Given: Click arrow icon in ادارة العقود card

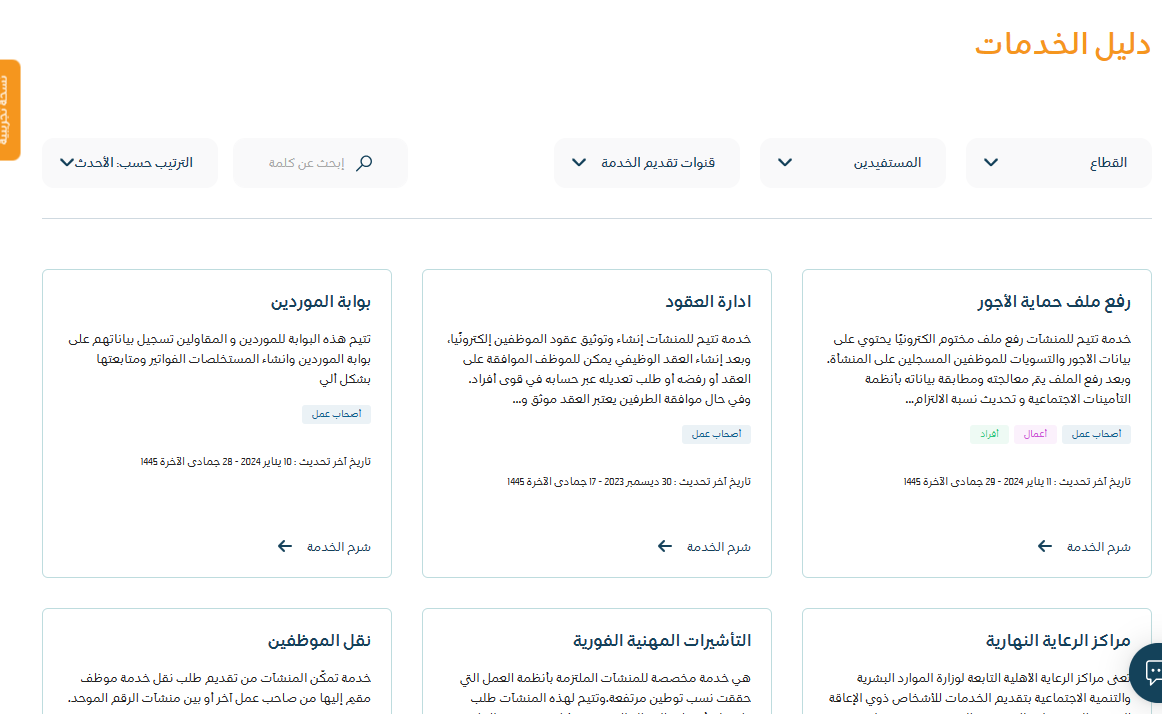Looking at the screenshot, I should point(665,546).
